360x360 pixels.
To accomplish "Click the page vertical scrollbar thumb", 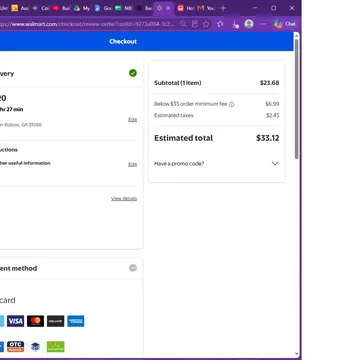I will 296,98.
